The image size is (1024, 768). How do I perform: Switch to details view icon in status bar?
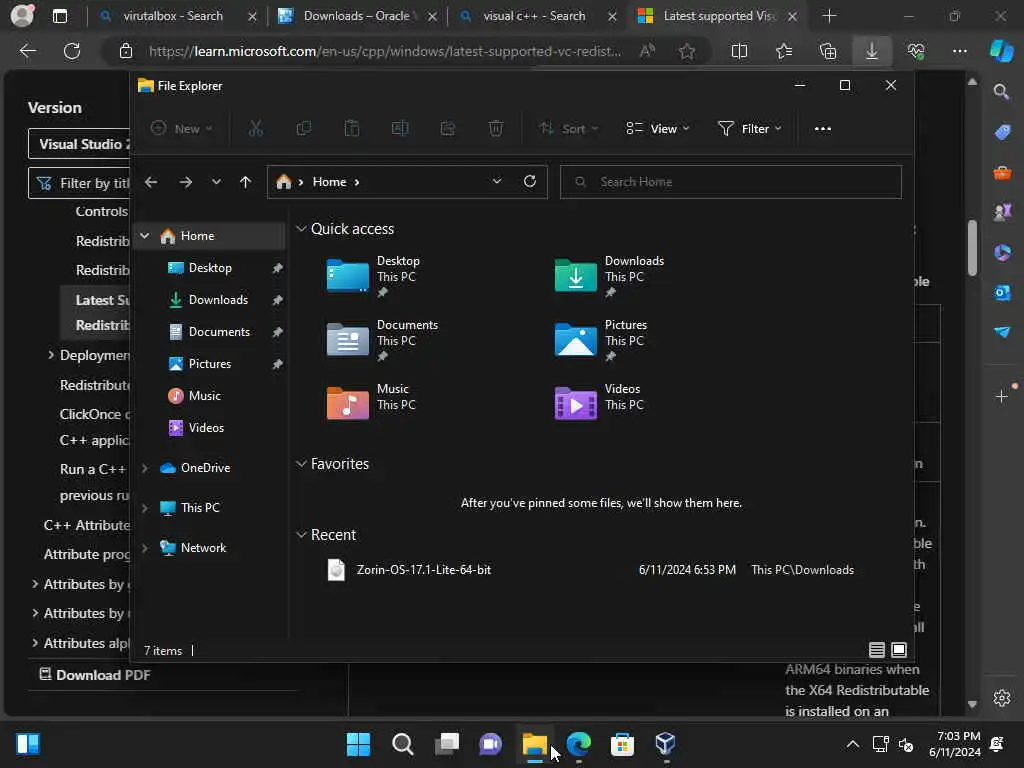pyautogui.click(x=876, y=650)
